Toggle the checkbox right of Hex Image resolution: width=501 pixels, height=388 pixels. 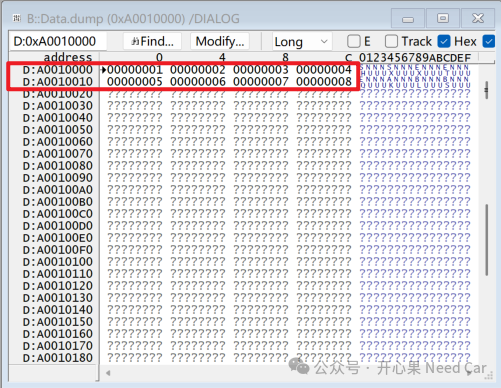click(489, 42)
